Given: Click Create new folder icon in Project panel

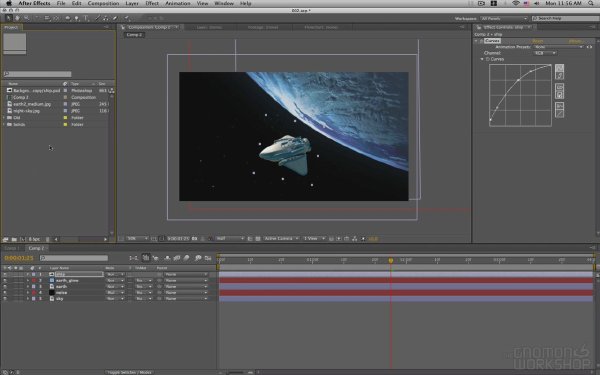Looking at the screenshot, I should pyautogui.click(x=14, y=239).
